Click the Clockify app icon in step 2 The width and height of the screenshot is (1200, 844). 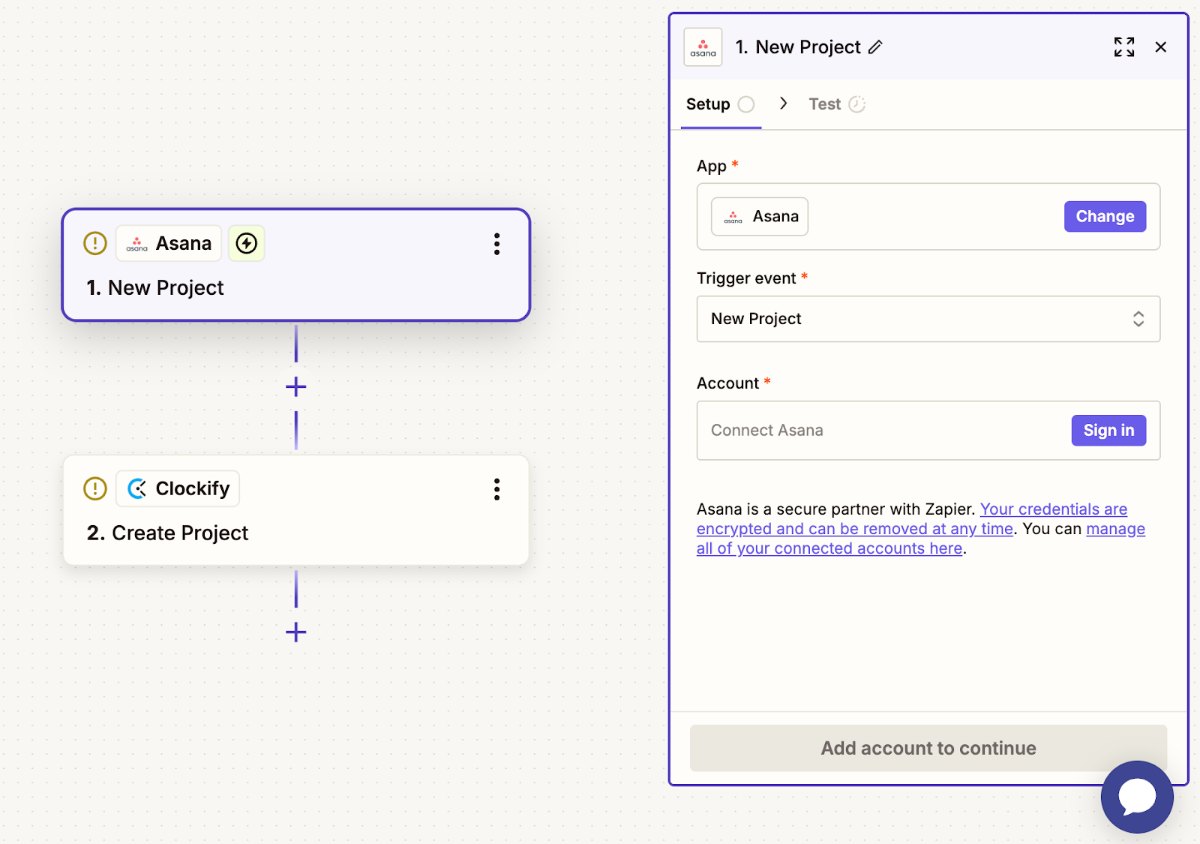[135, 488]
